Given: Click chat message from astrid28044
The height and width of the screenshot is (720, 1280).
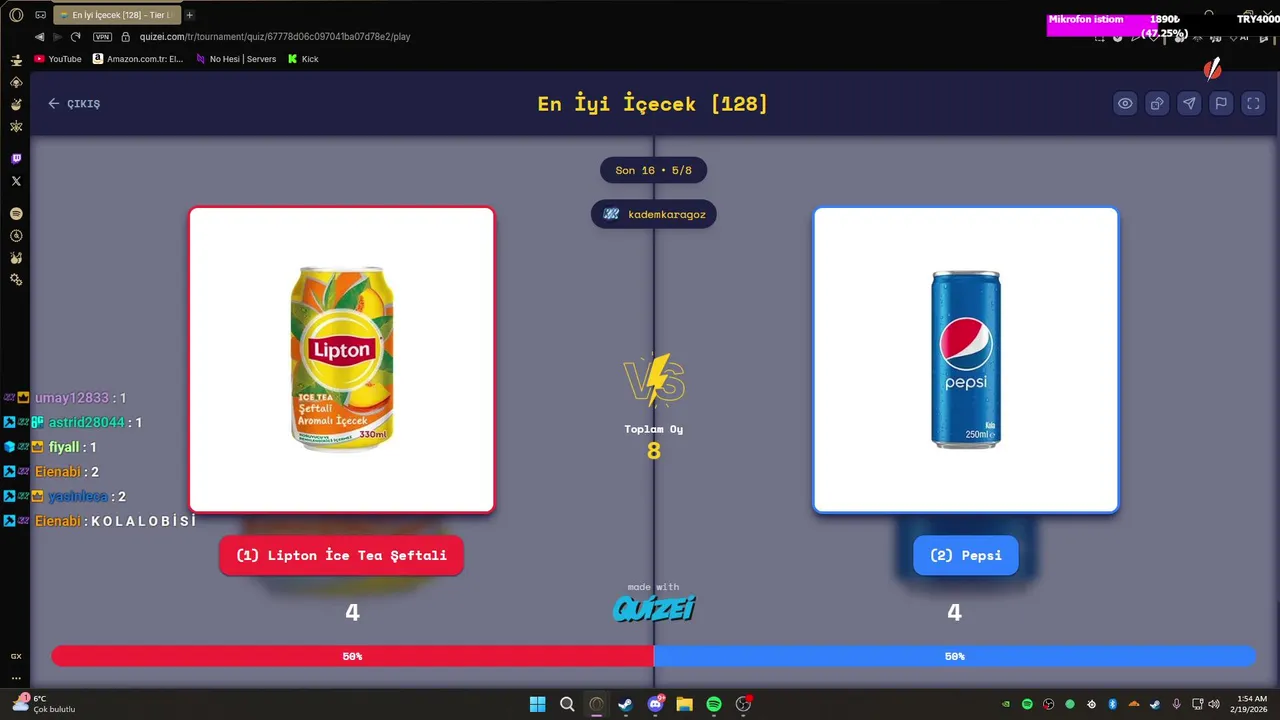Looking at the screenshot, I should 73,422.
